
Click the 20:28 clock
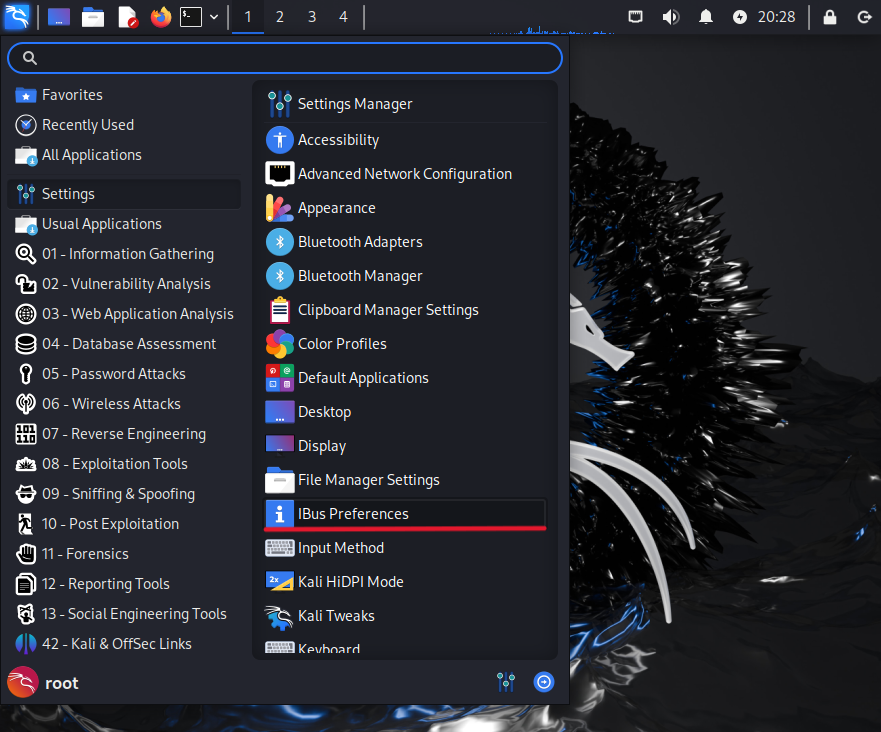776,17
